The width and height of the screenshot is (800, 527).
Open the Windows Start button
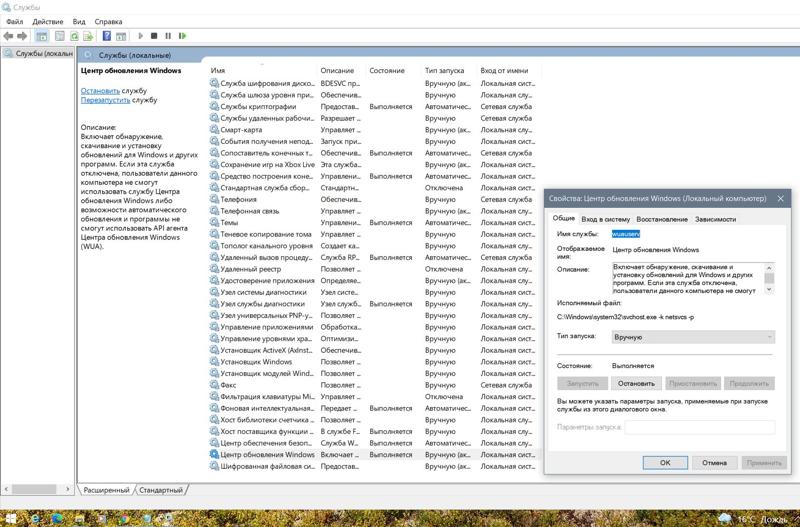click(x=10, y=519)
